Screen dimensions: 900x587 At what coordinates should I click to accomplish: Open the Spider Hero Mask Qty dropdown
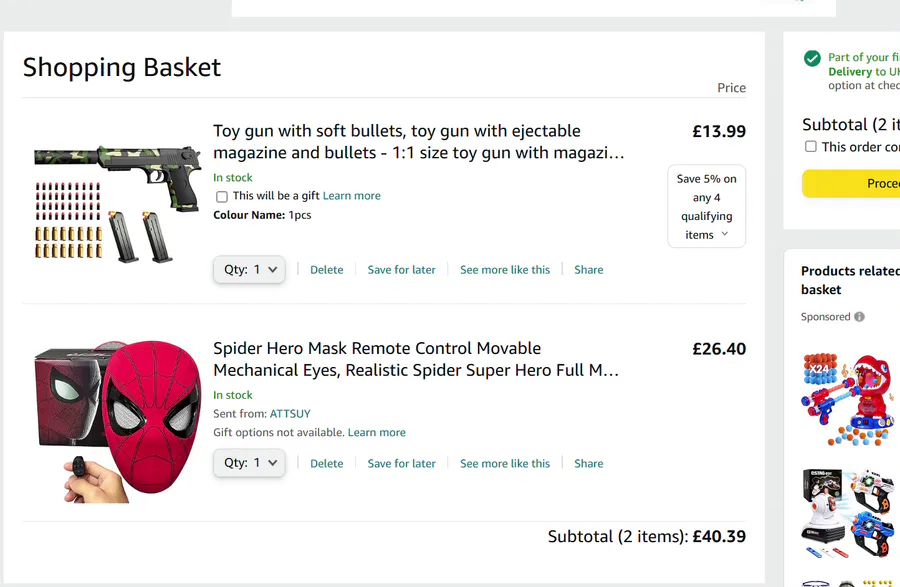point(249,463)
